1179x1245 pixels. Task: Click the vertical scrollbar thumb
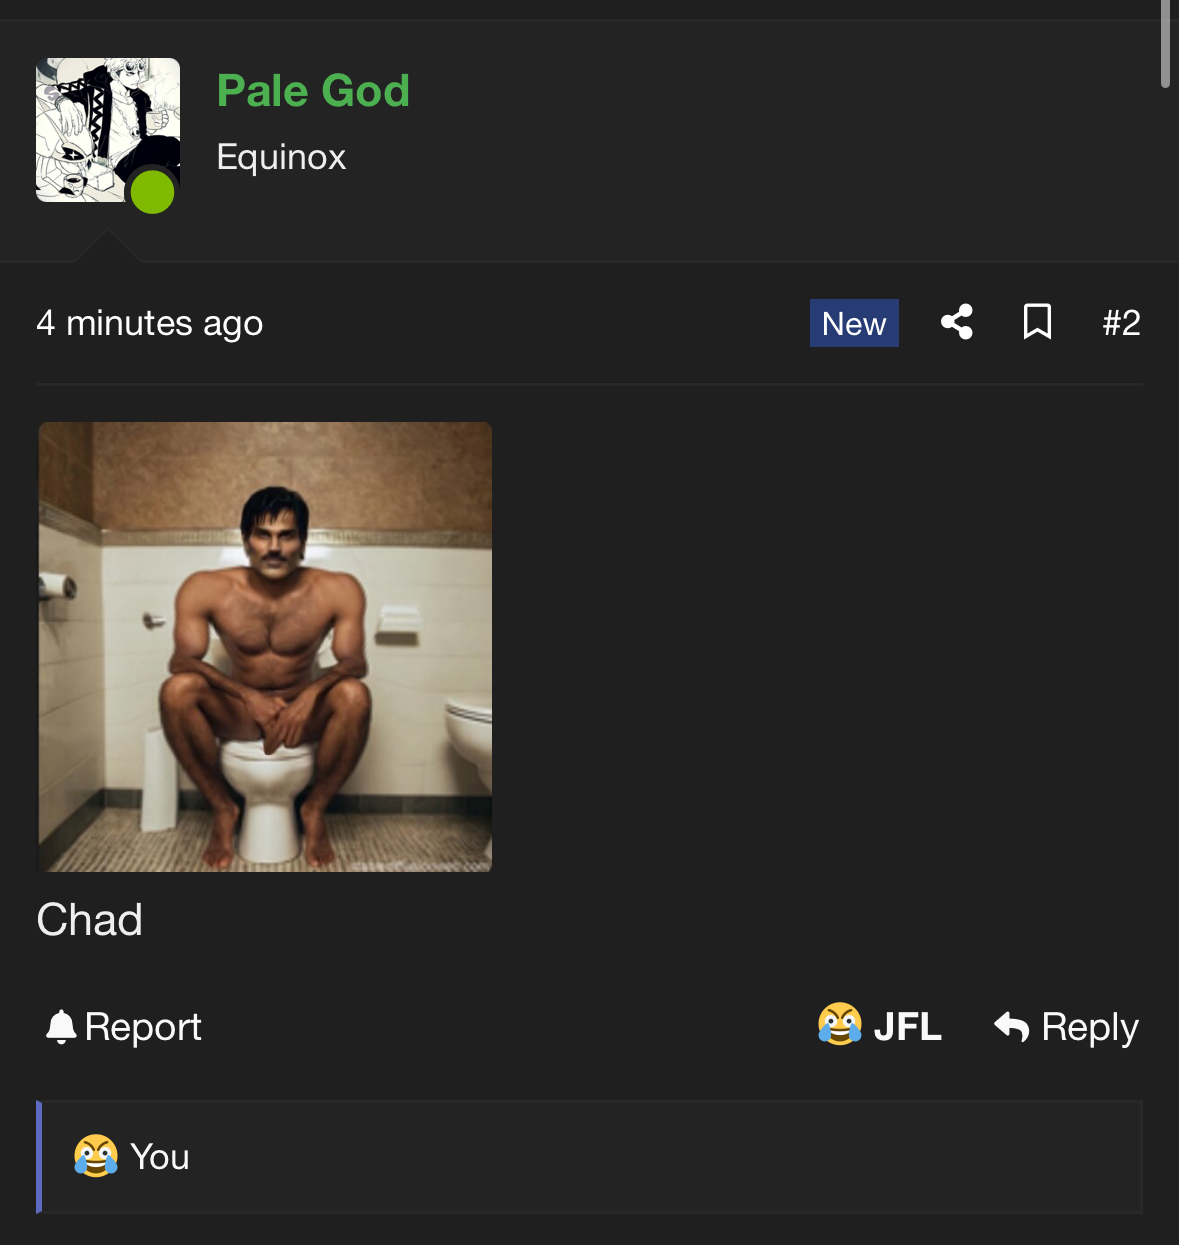[1165, 44]
